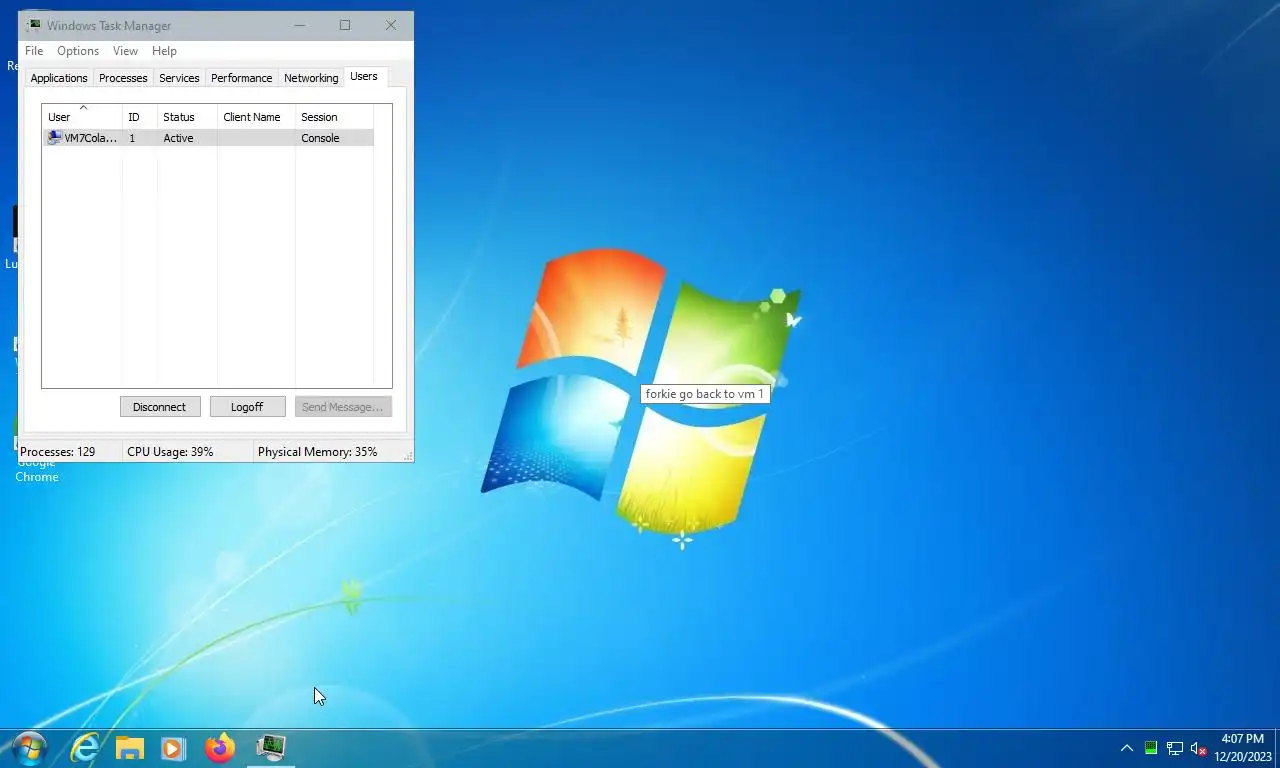
Task: Maximize the Task Manager window
Action: [345, 25]
